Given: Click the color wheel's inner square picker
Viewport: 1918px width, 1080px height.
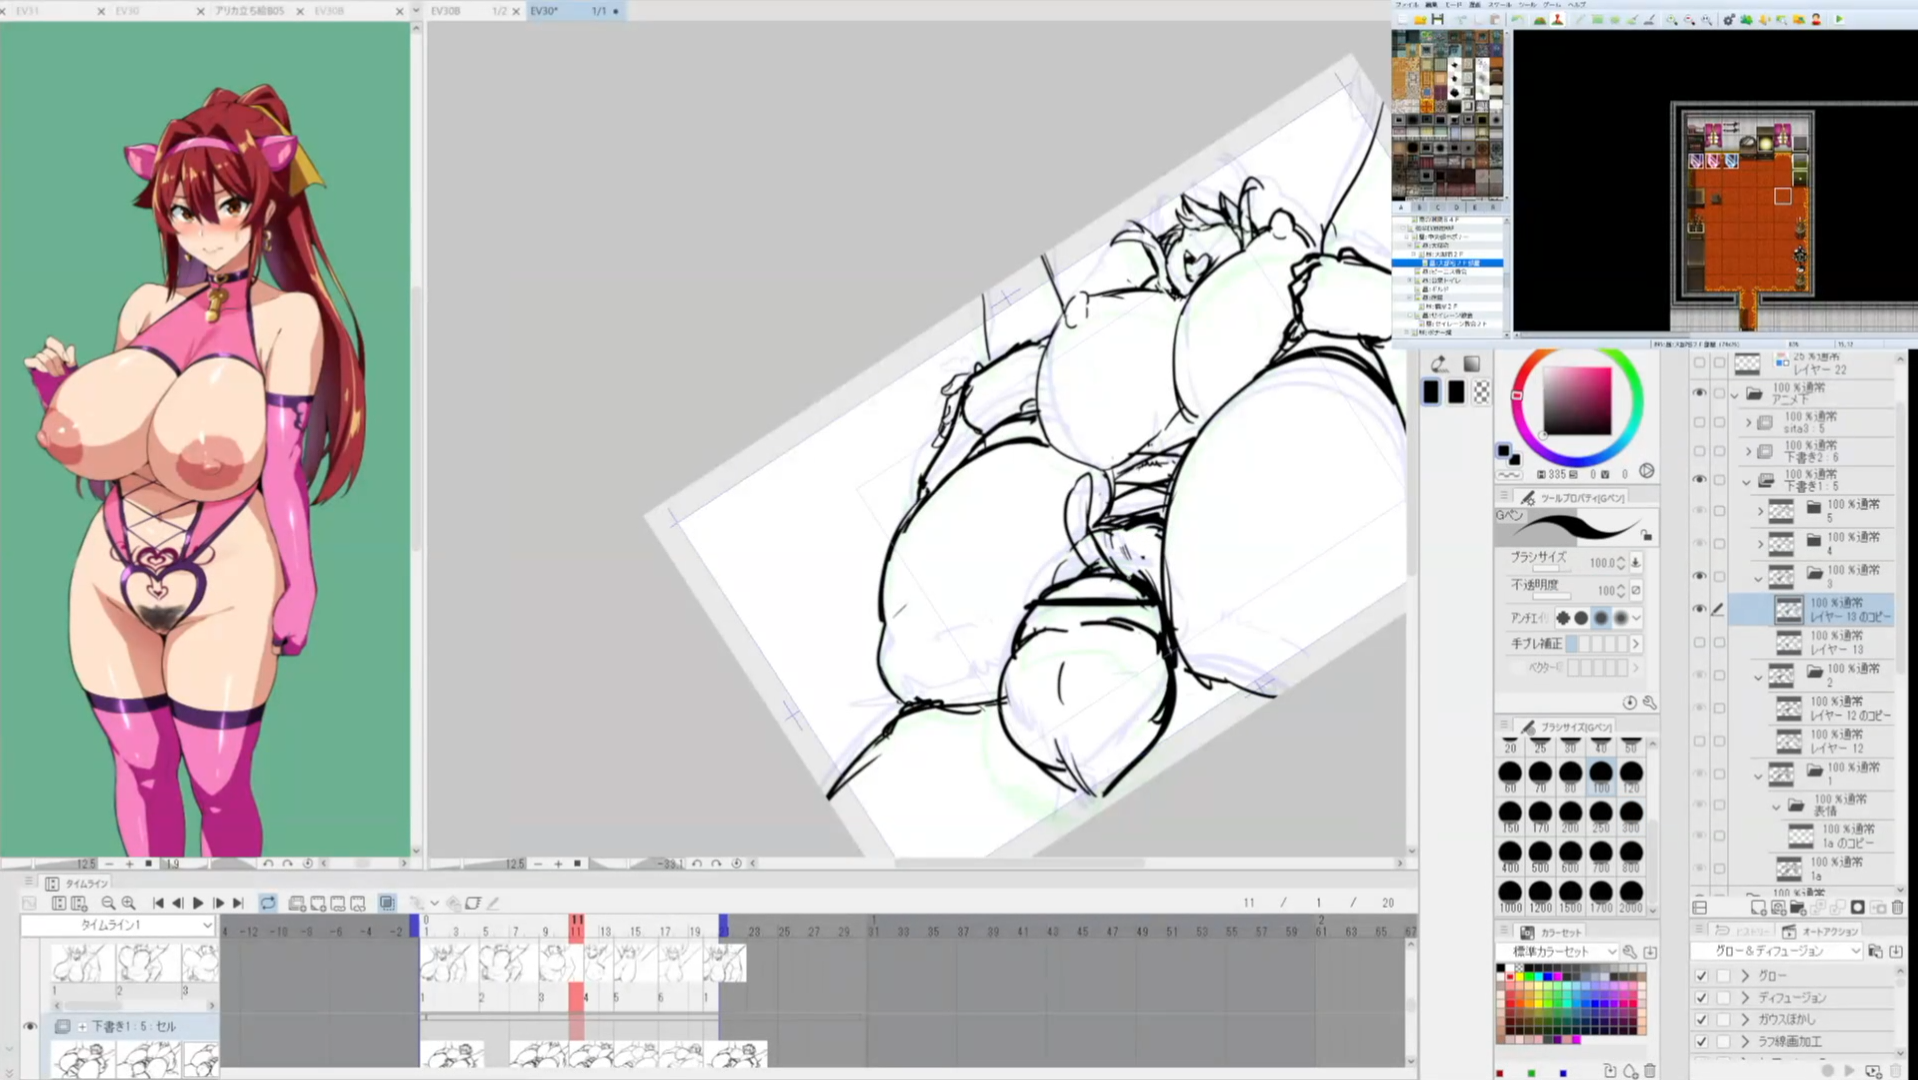Looking at the screenshot, I should click(x=1577, y=400).
